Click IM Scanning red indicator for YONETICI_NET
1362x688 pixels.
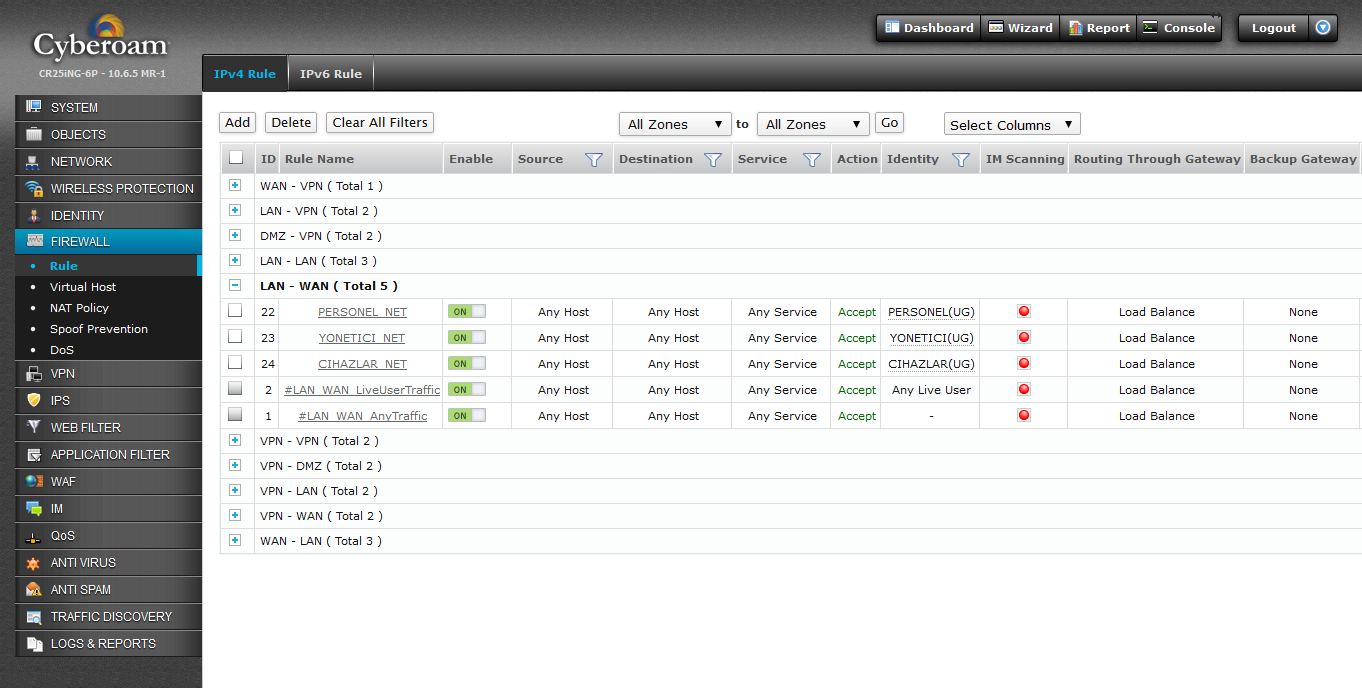1024,337
